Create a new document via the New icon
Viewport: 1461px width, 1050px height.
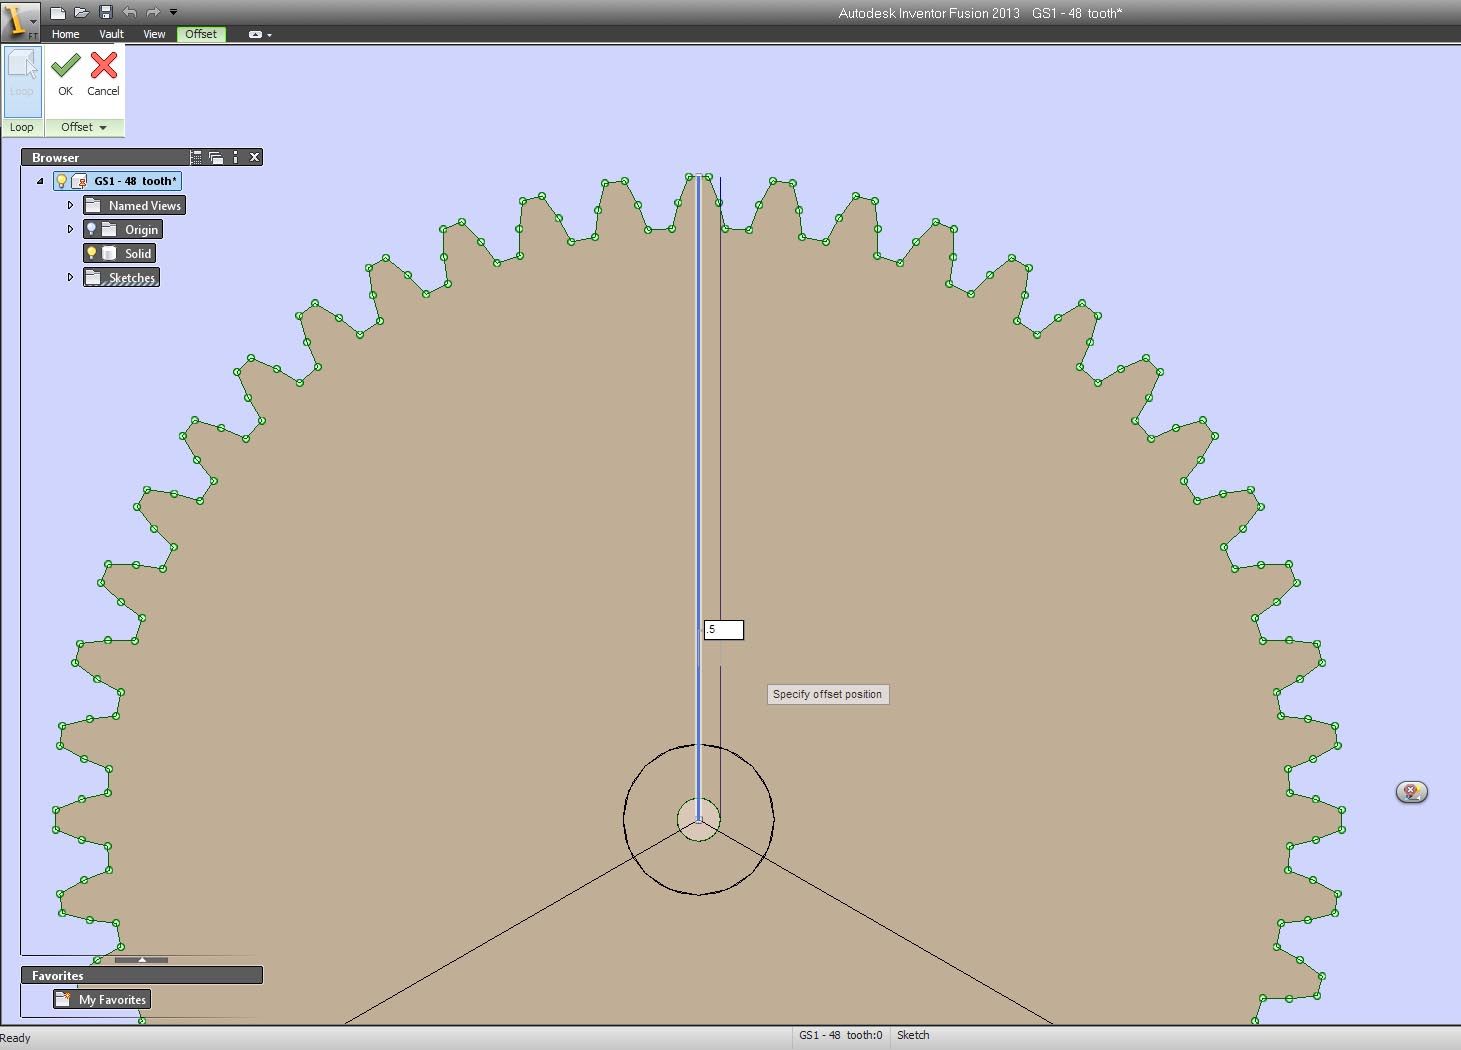pyautogui.click(x=58, y=11)
